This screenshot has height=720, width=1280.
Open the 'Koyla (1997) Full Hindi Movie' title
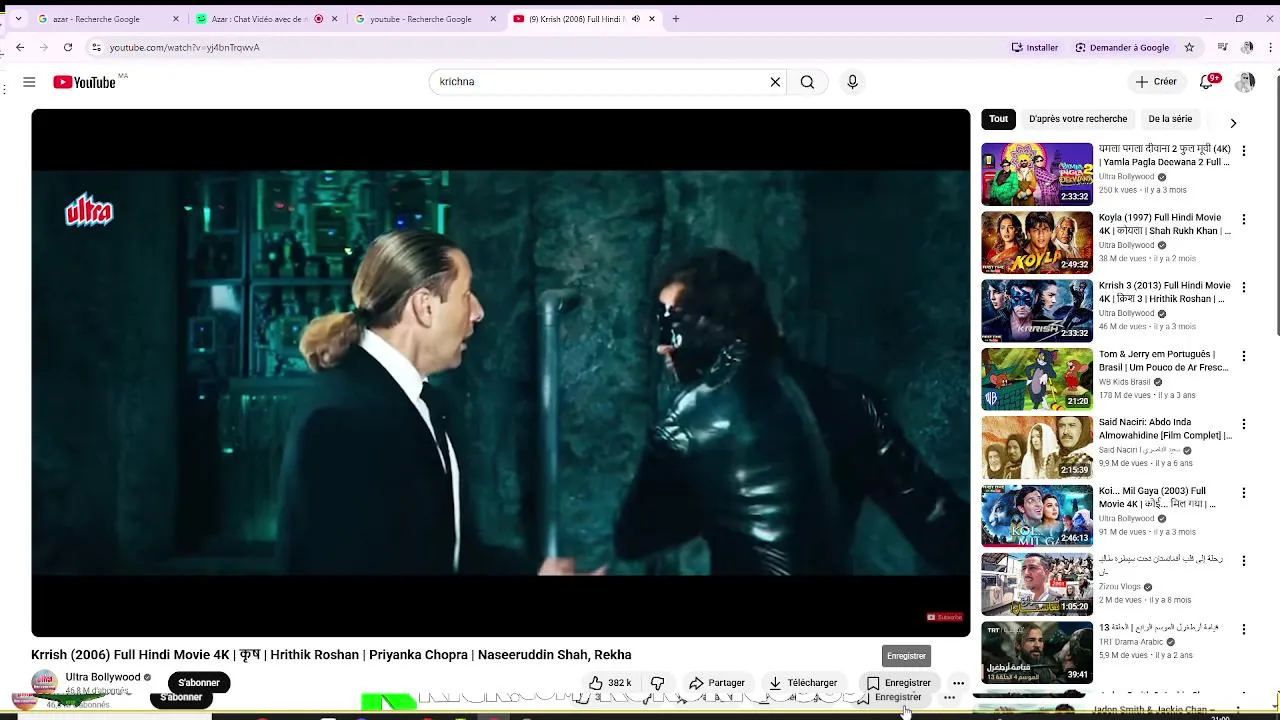(1165, 224)
